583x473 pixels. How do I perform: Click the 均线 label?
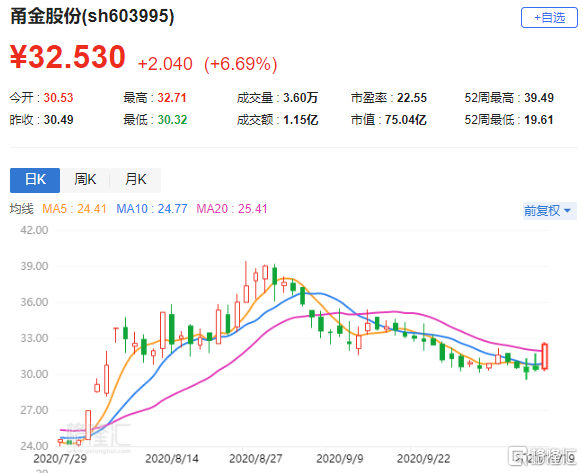(22, 209)
